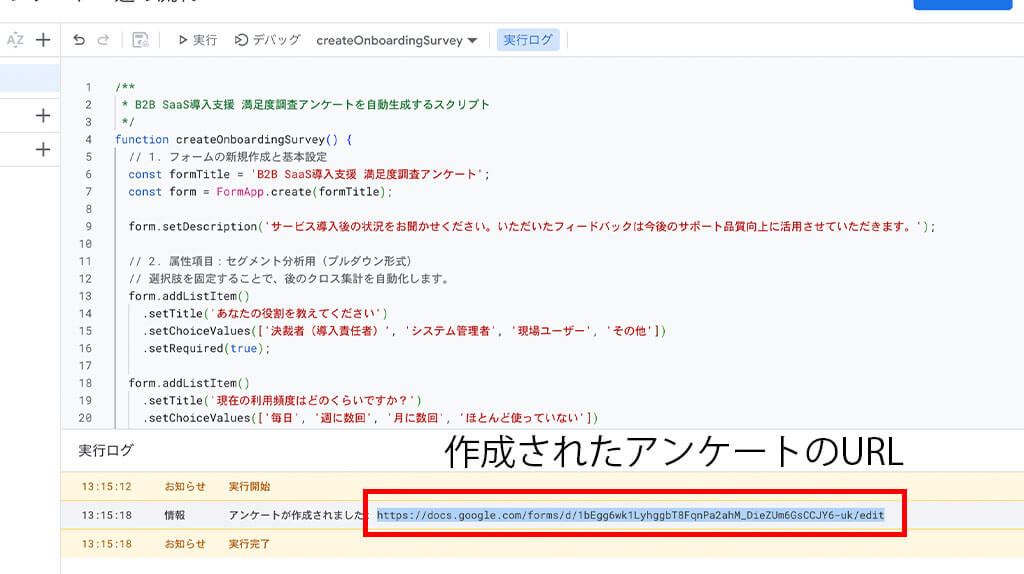Start debugging with デバッグ button
The width and height of the screenshot is (1024, 574).
[268, 40]
